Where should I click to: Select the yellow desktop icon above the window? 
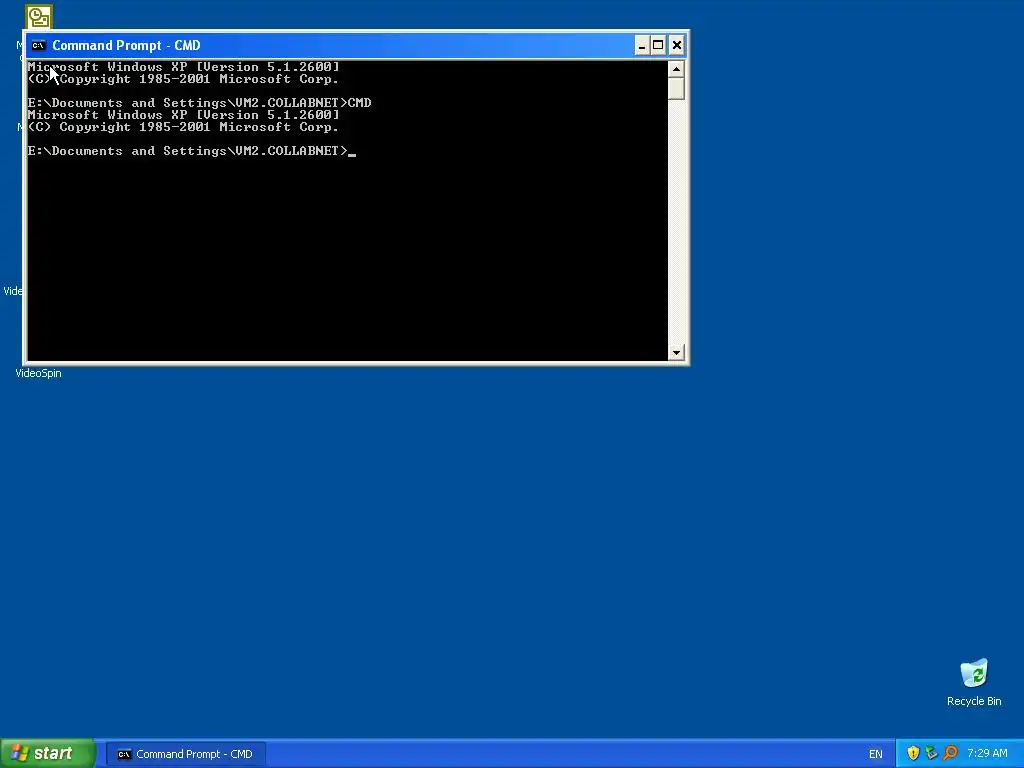click(39, 16)
